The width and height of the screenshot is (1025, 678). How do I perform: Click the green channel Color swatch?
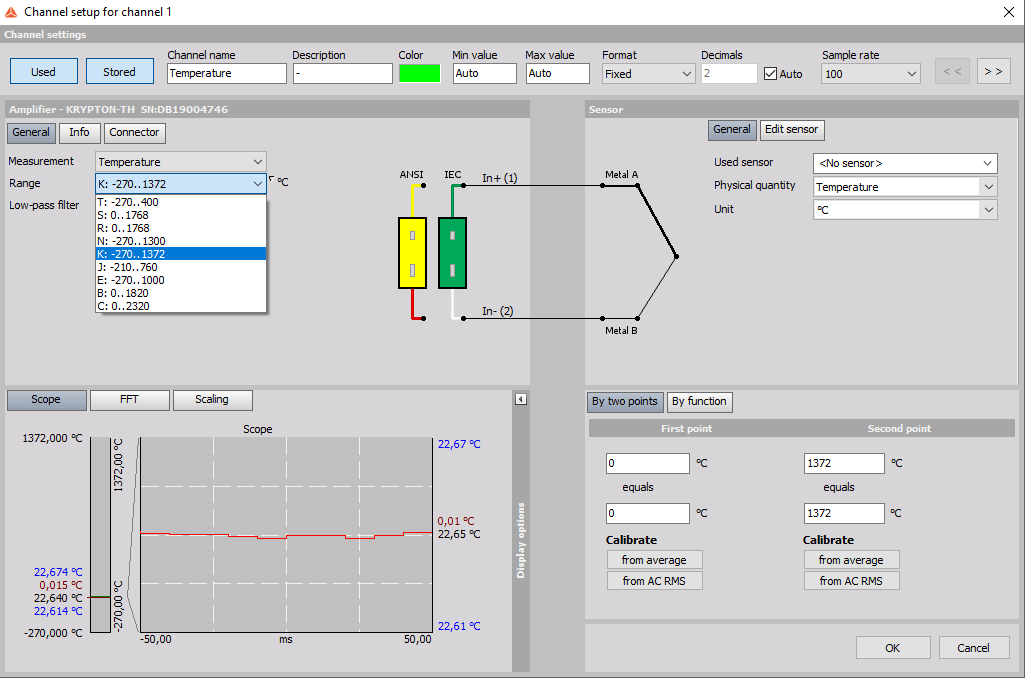coord(420,73)
